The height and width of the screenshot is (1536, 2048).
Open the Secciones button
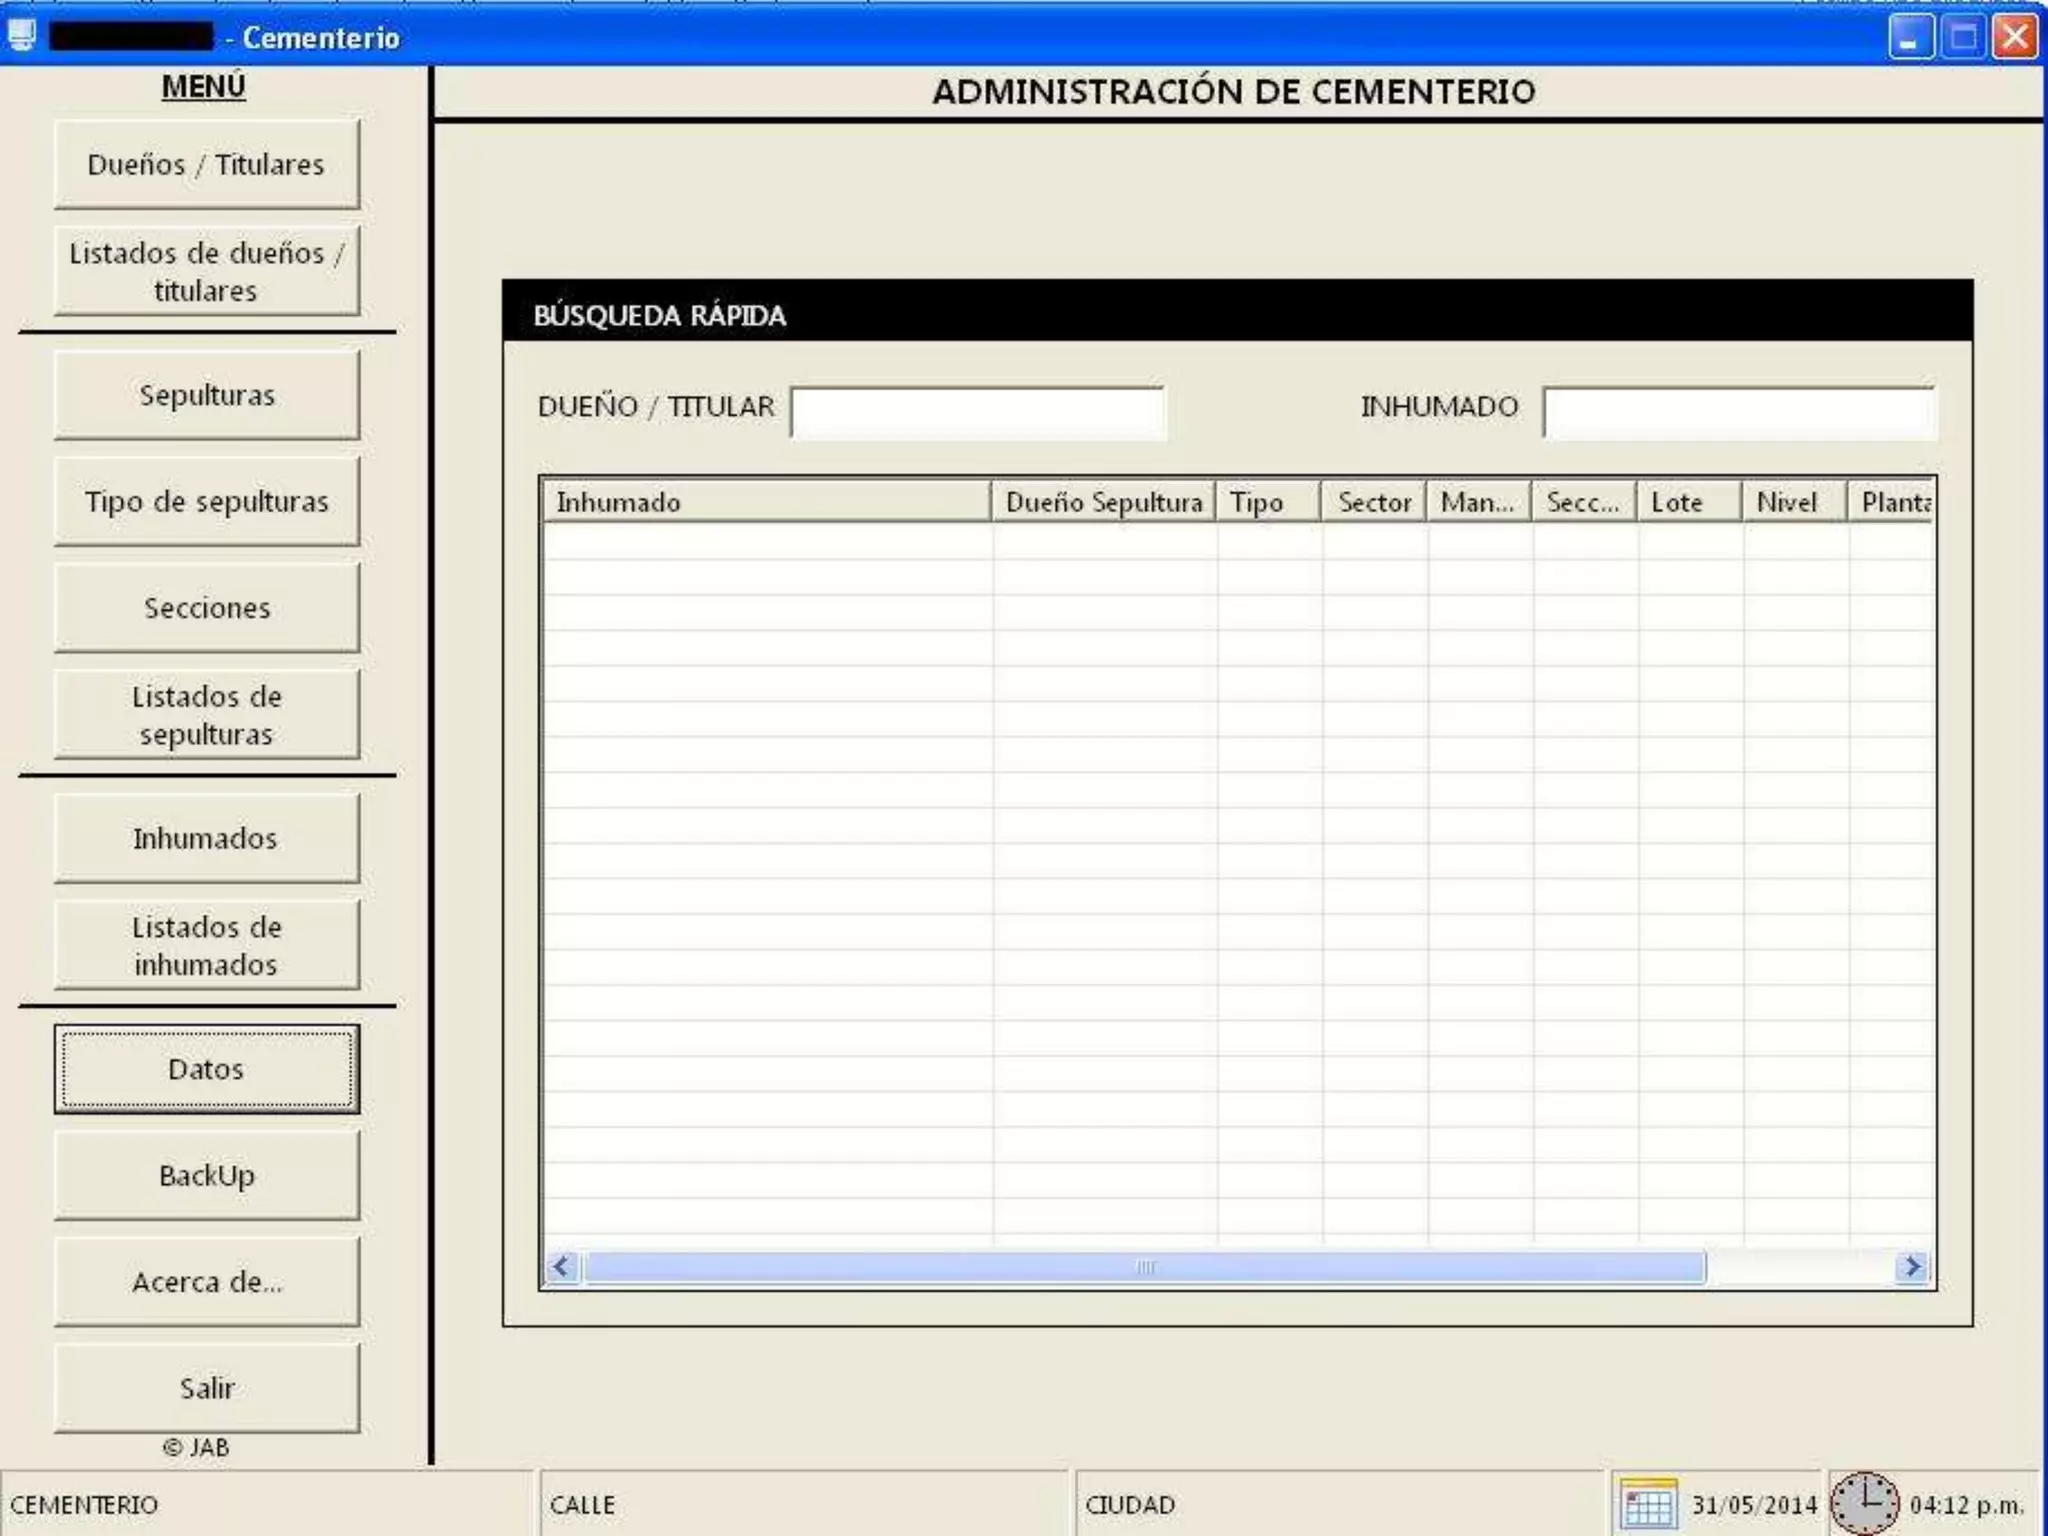206,607
